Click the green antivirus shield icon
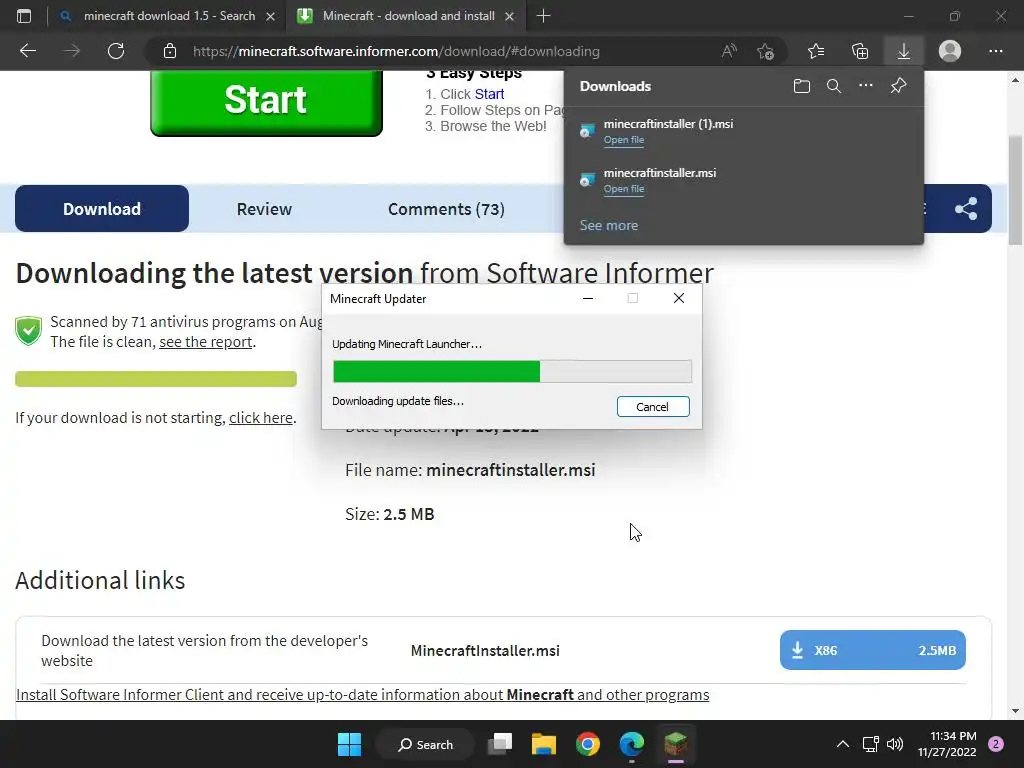1024x768 pixels. tap(29, 330)
